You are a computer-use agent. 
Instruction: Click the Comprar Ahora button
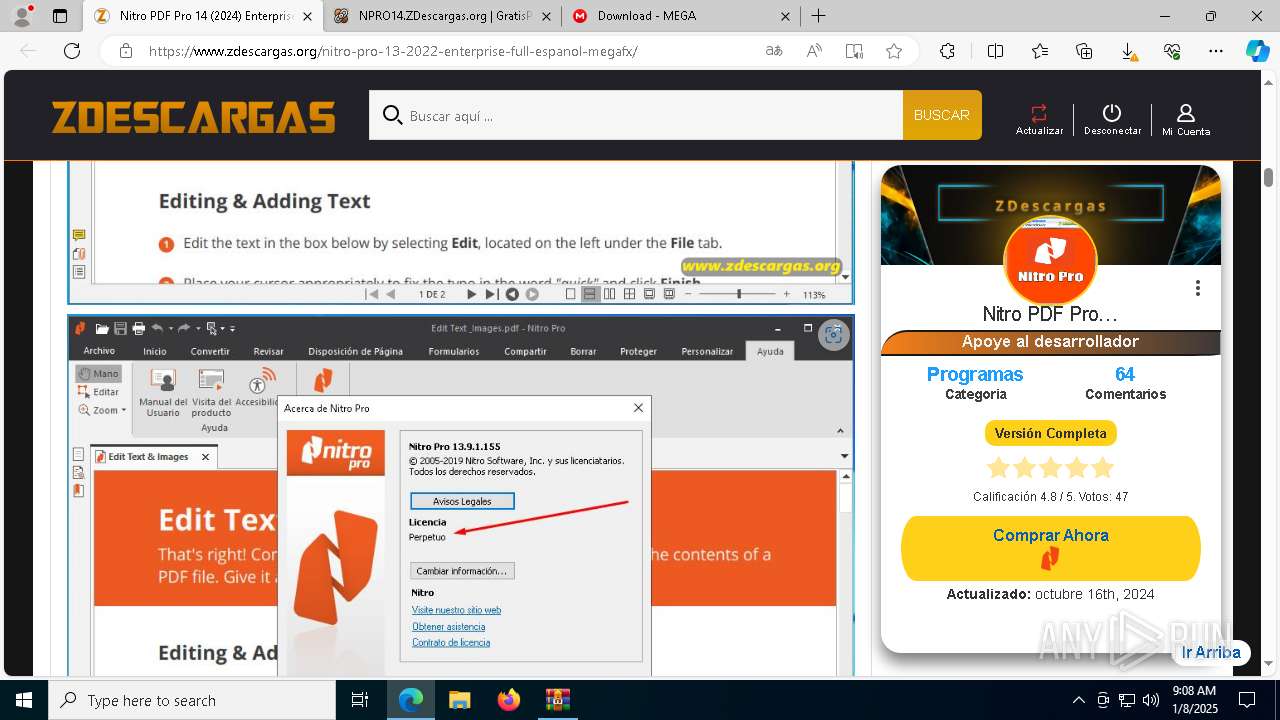(x=1050, y=548)
